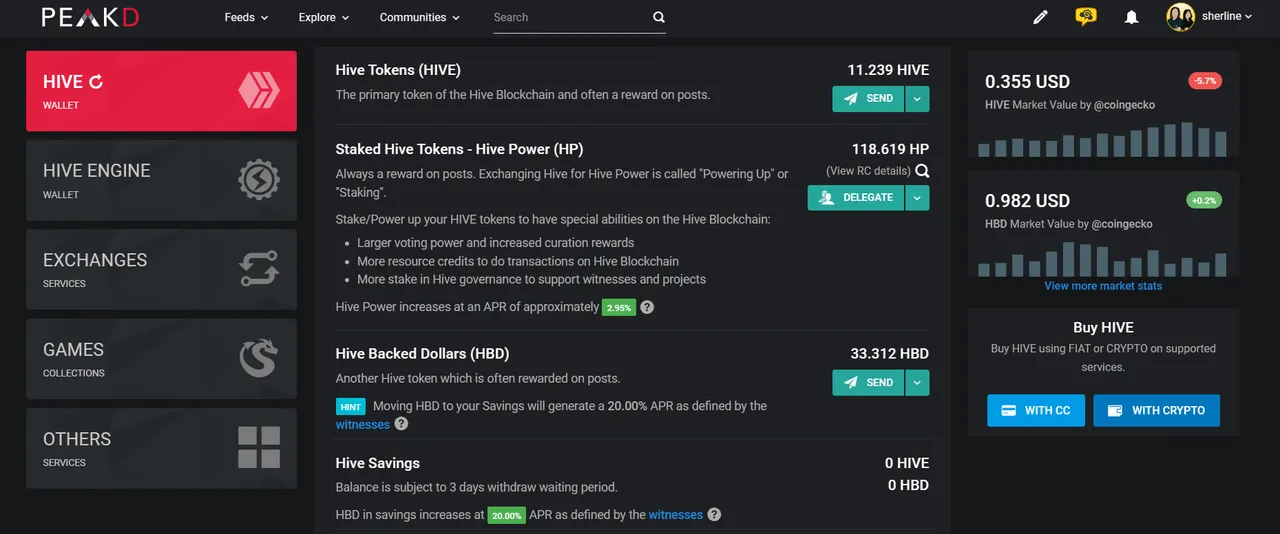Click the dragon games icon

click(x=259, y=359)
